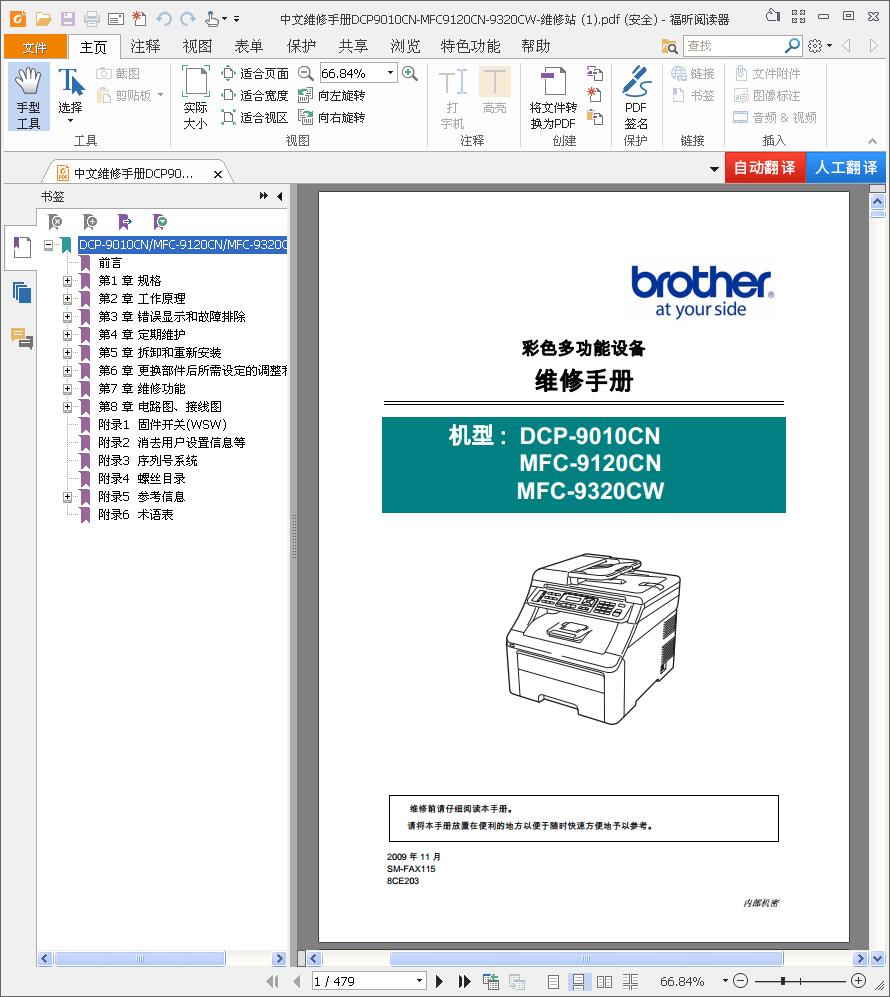Rotate the page left
Screen dimensions: 890x997
point(332,95)
